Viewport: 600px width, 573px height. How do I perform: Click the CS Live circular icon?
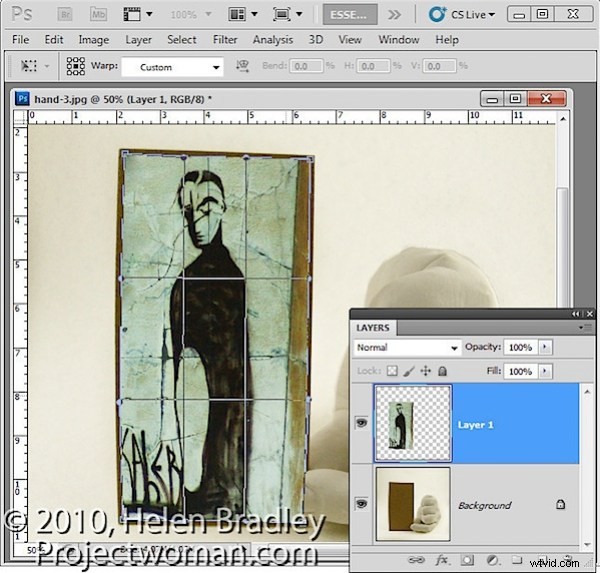click(437, 15)
